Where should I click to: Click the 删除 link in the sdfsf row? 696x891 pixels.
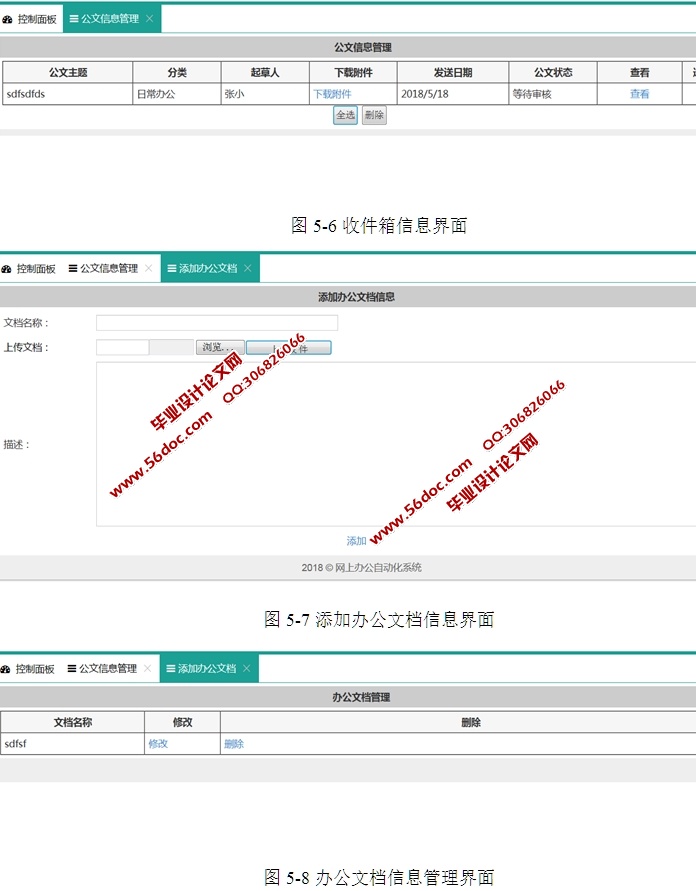click(234, 744)
